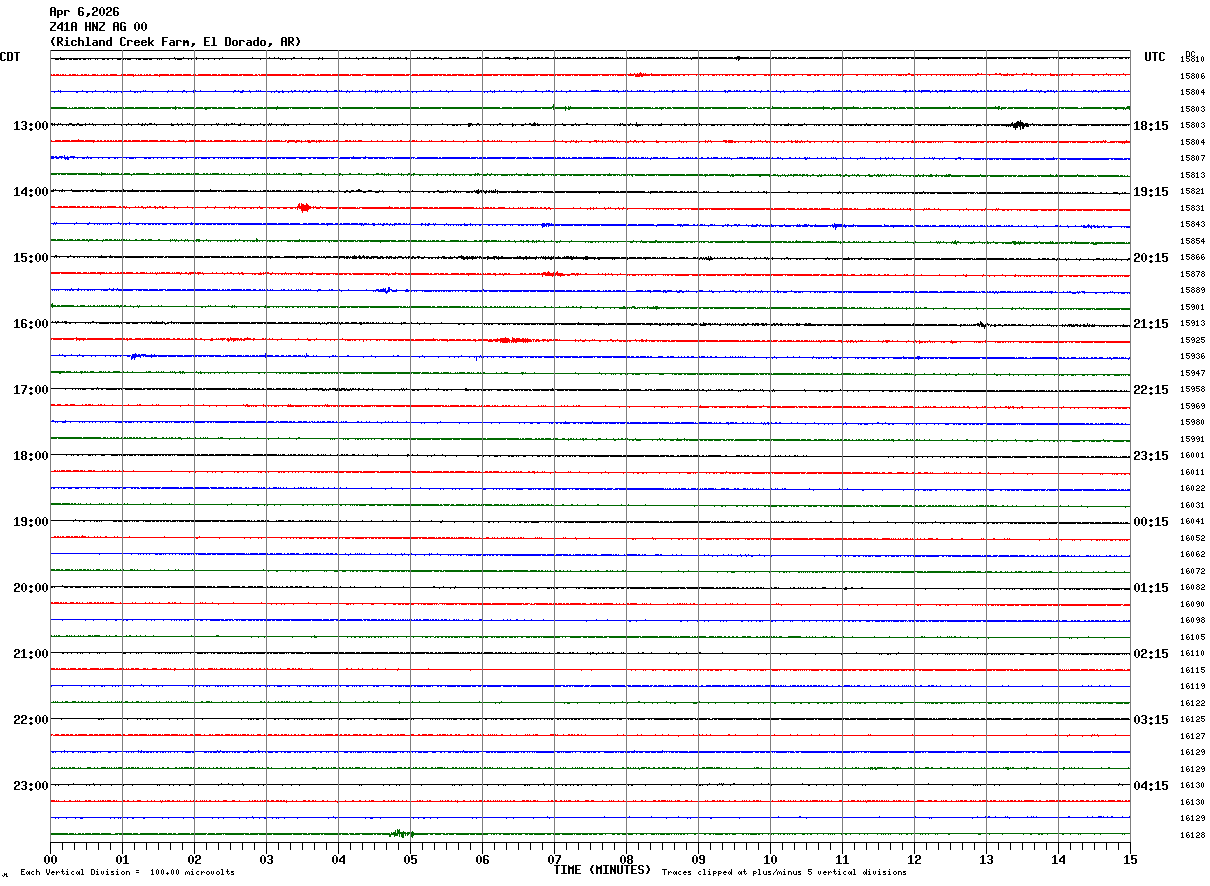Click the 22:15 UTC time label
This screenshot has height=886, width=1210.
pos(1151,390)
